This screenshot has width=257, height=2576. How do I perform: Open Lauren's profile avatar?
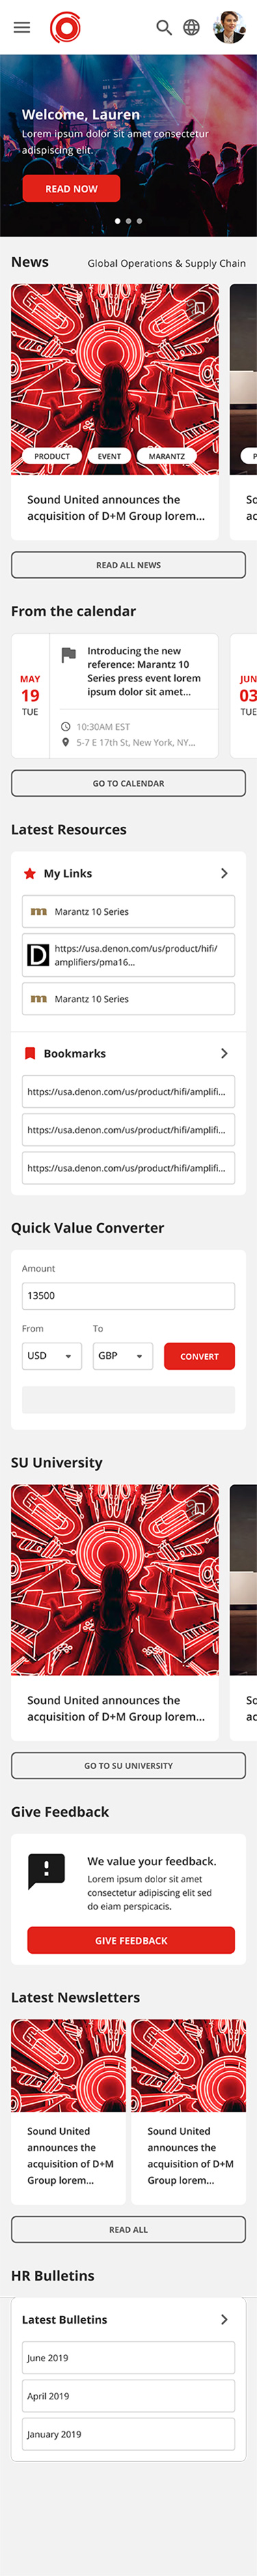pos(230,27)
